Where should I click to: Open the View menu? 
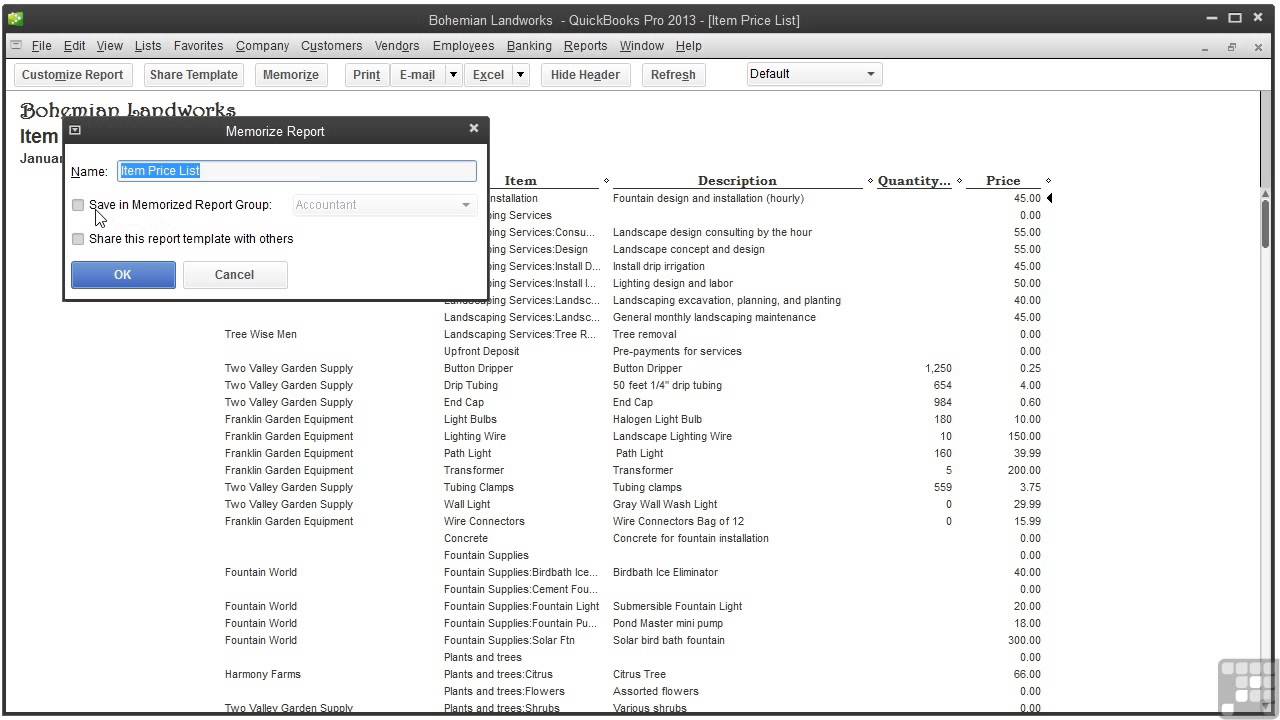(x=109, y=46)
